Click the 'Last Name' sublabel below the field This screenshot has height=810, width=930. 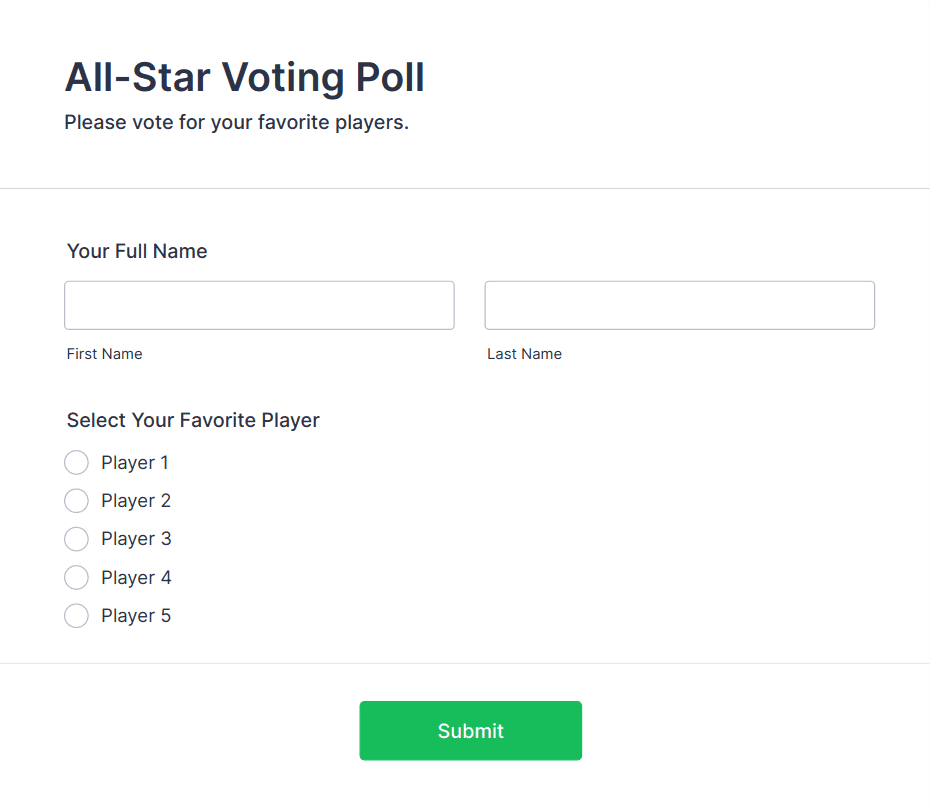524,354
